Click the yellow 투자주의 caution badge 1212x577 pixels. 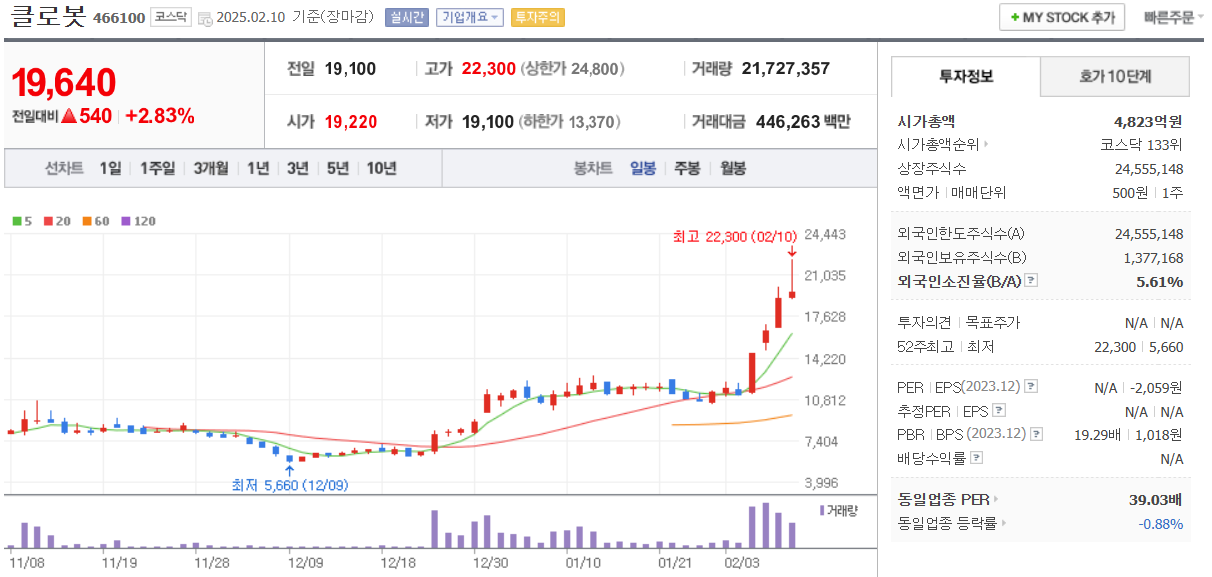pos(537,16)
